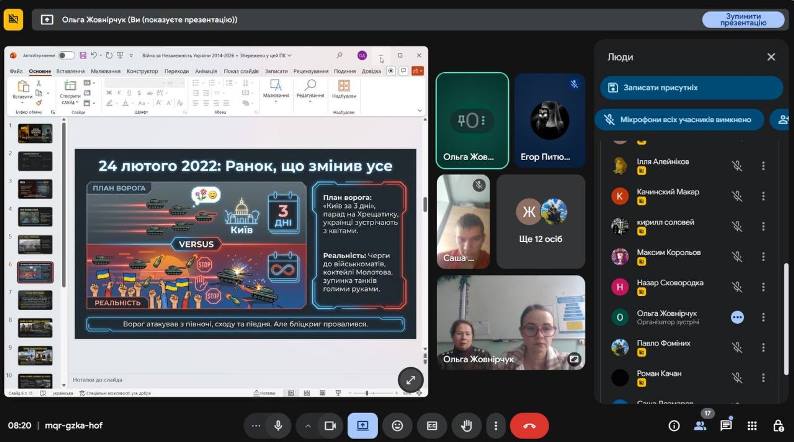
Task: Toggle the microphone button
Action: 278,426
